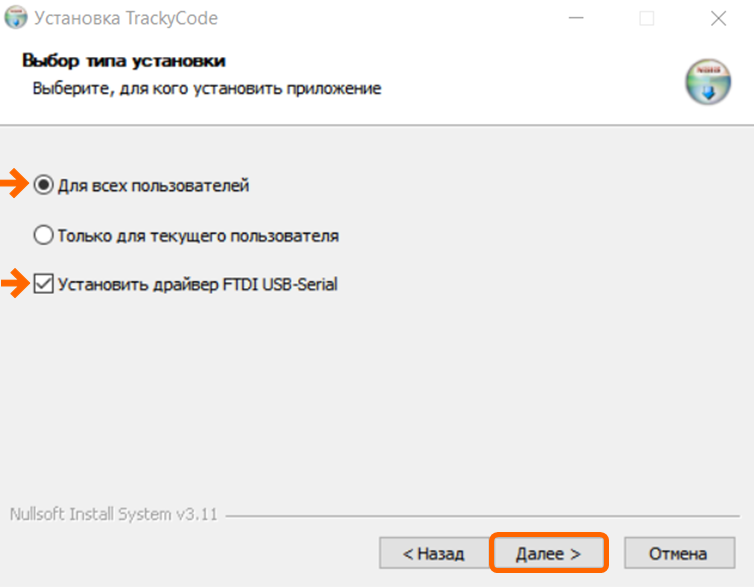
Task: Click orange arrow beside the FTDI driver checkbox
Action: tap(14, 285)
